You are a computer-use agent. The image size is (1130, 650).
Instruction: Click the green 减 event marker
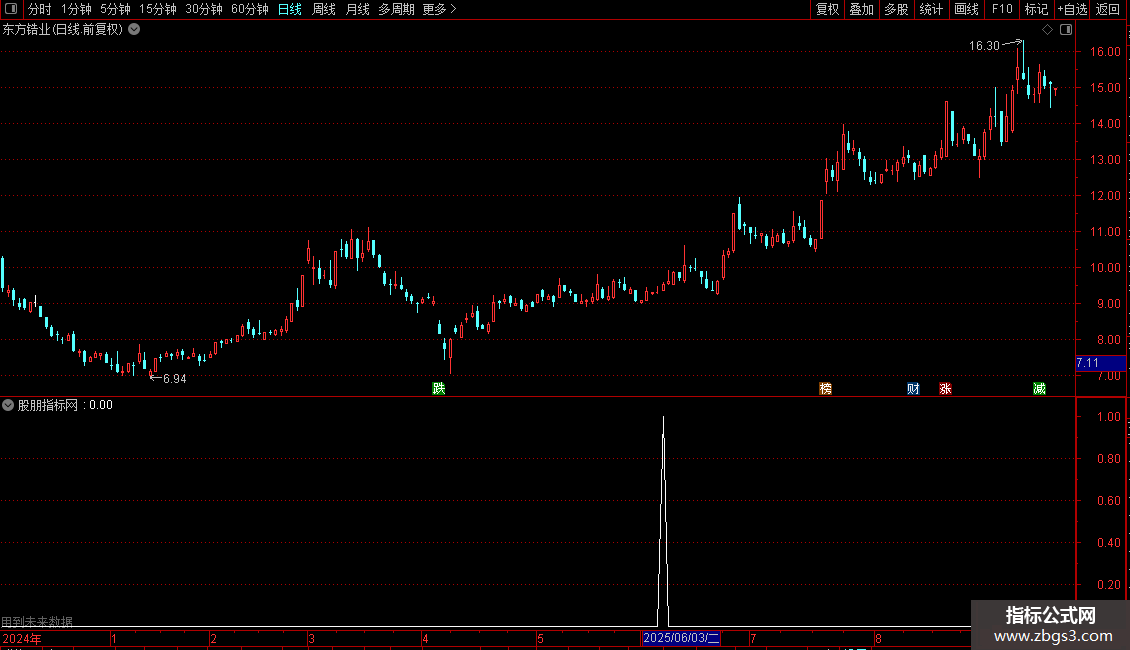click(x=1039, y=388)
